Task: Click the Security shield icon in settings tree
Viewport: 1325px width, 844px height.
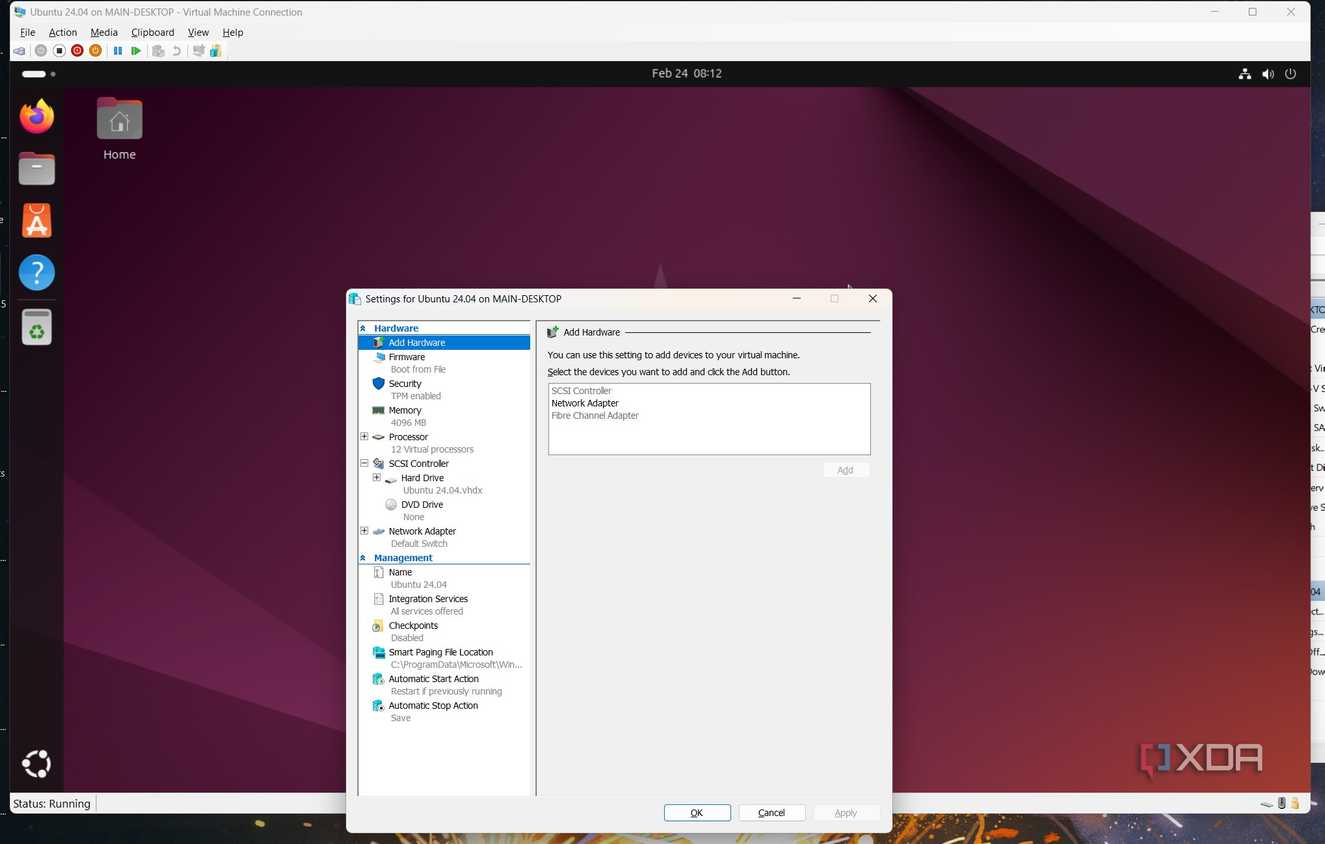Action: coord(378,384)
